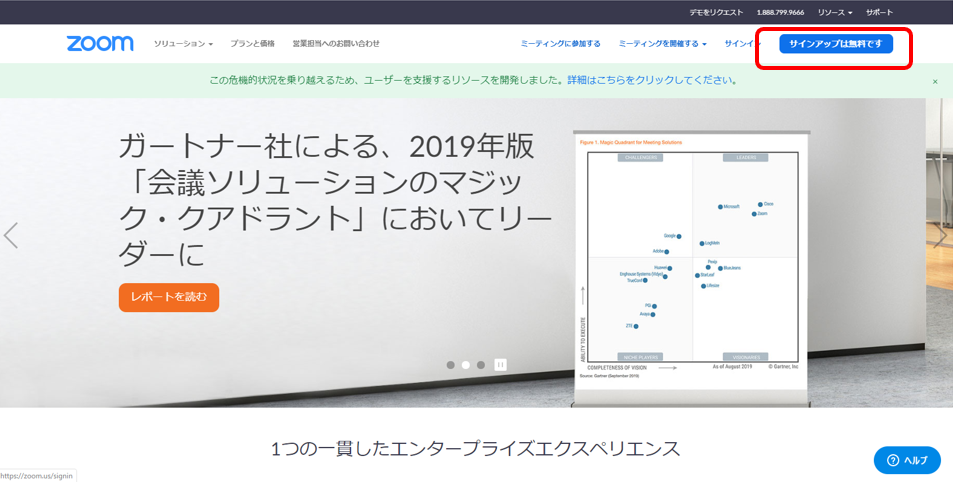
Task: Click the レポートを読む orange button
Action: click(169, 297)
